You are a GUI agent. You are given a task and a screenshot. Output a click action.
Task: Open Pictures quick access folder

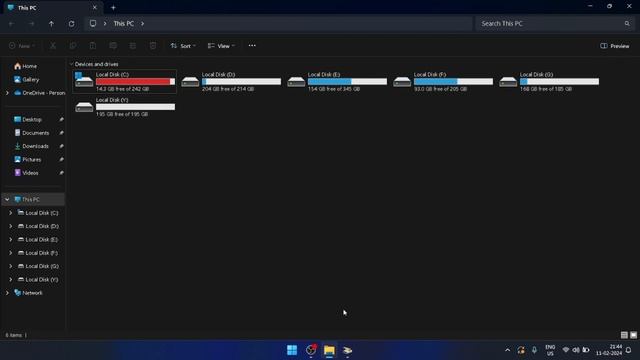28,160
